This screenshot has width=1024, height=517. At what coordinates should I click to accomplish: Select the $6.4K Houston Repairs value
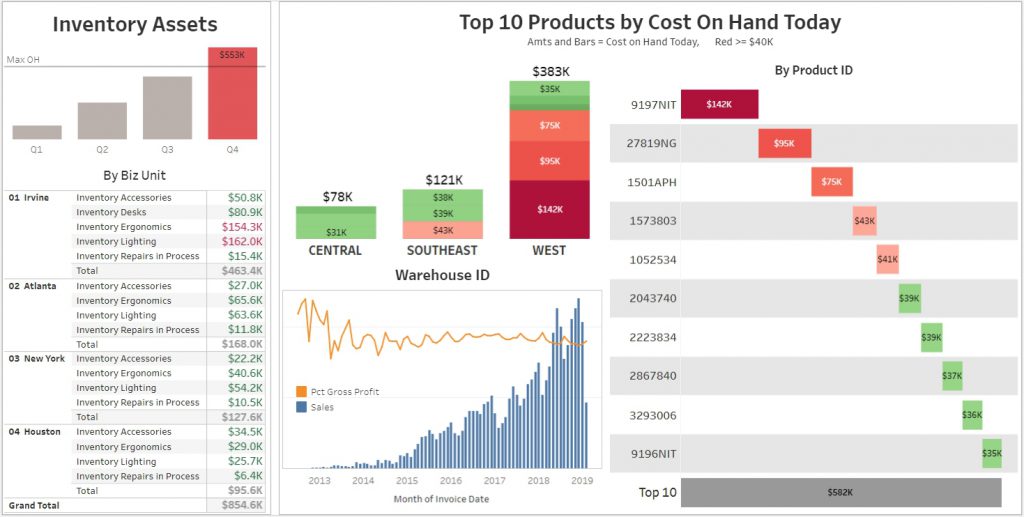click(x=249, y=476)
